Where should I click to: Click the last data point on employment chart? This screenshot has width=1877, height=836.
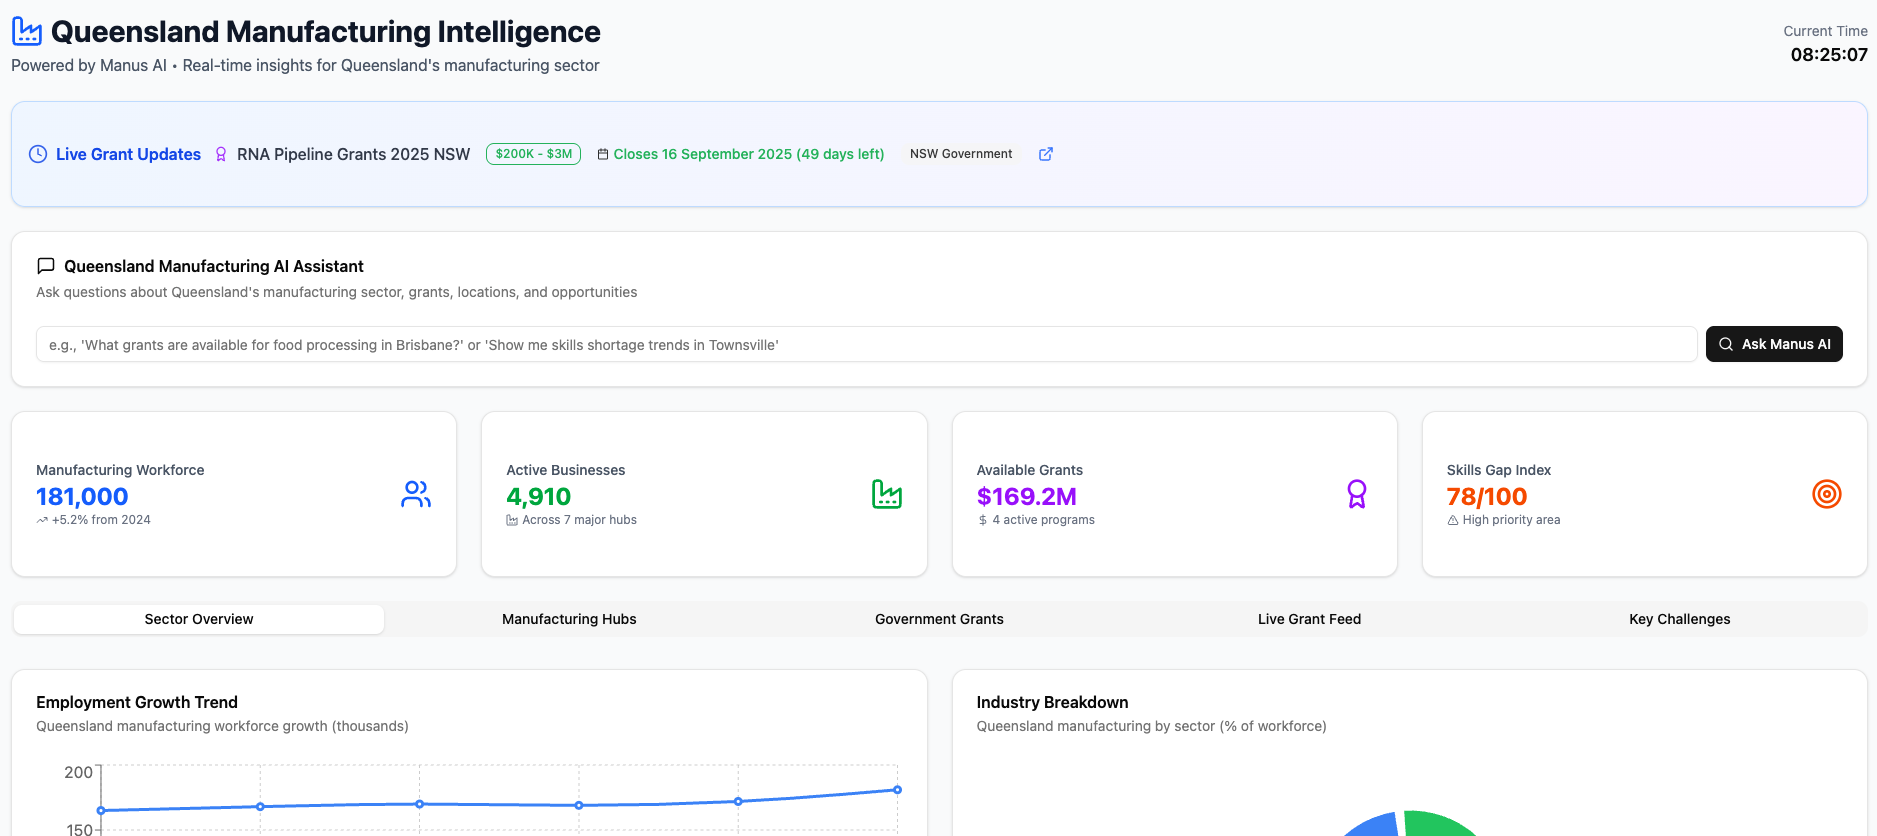pyautogui.click(x=897, y=790)
